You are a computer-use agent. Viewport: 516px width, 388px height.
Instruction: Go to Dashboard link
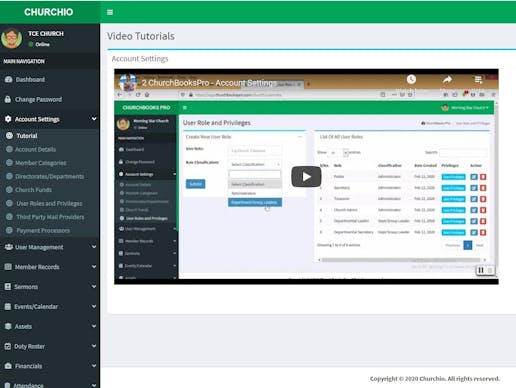tap(30, 79)
